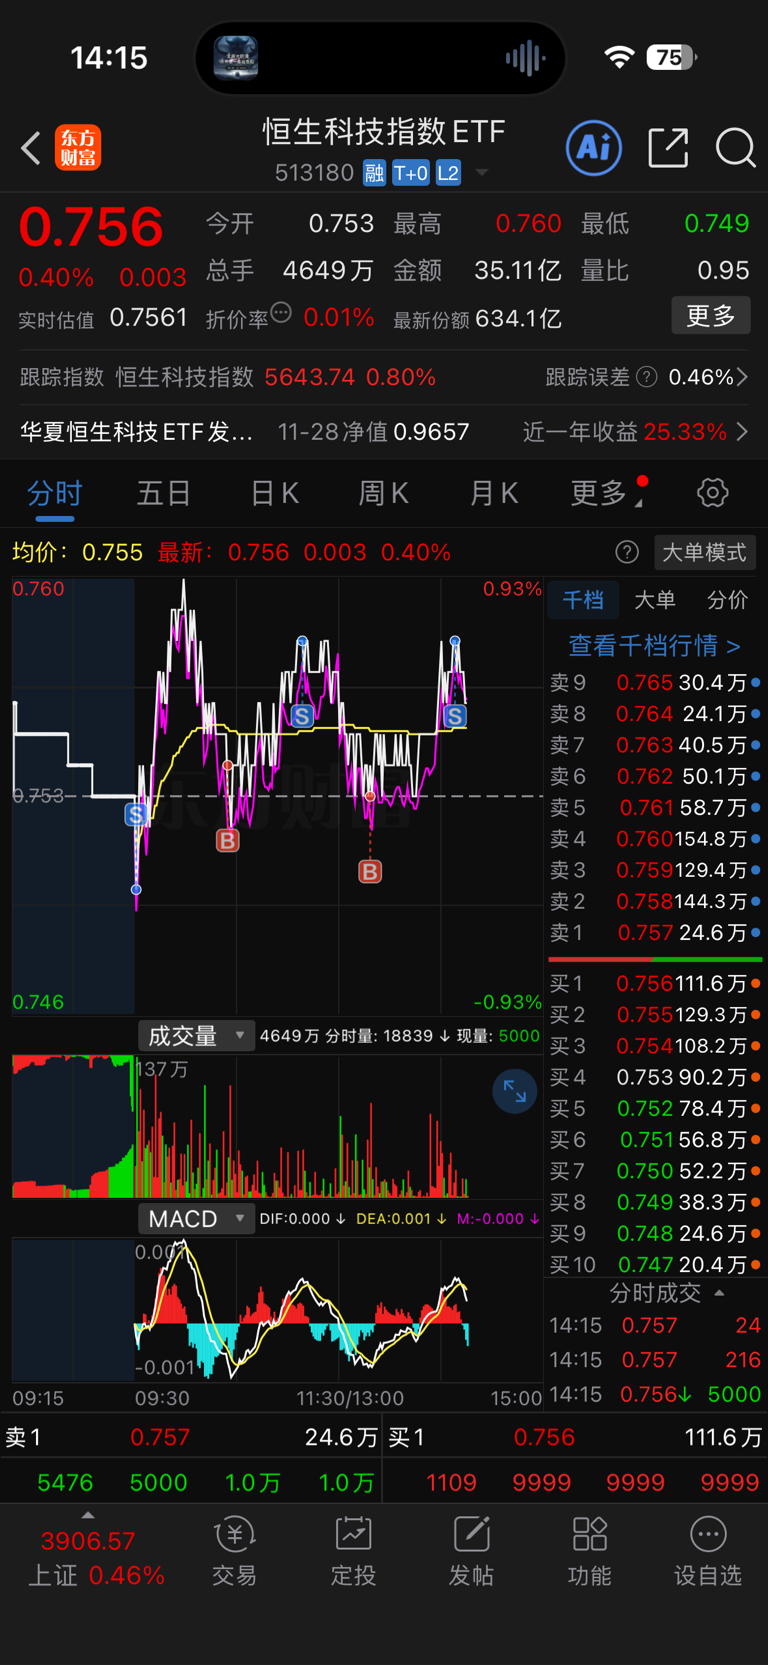Image resolution: width=769 pixels, height=1665 pixels.
Task: Open 近一年收益 25.33% arrow
Action: click(x=743, y=432)
